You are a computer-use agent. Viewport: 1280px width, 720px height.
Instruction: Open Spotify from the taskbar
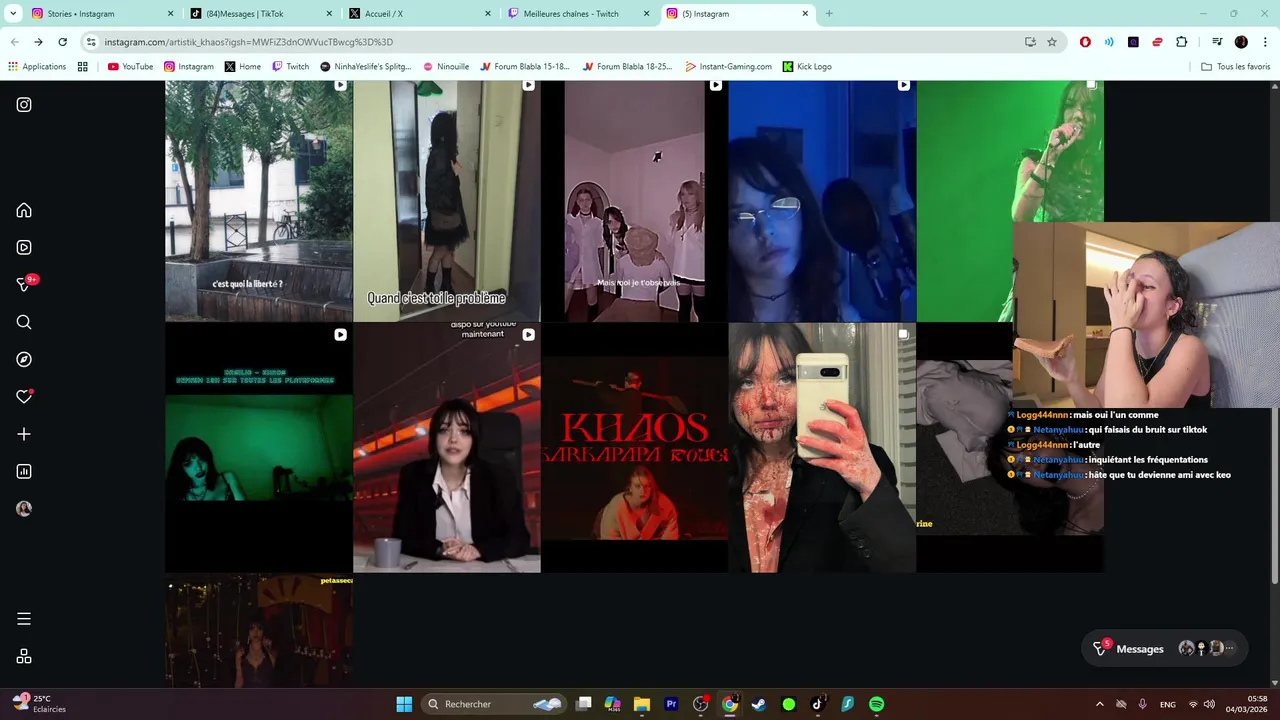[x=876, y=704]
